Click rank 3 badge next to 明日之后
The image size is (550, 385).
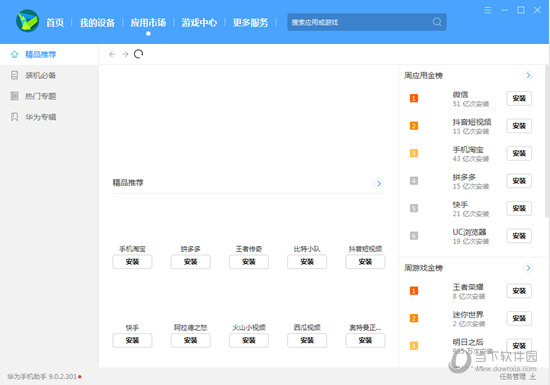pyautogui.click(x=414, y=346)
